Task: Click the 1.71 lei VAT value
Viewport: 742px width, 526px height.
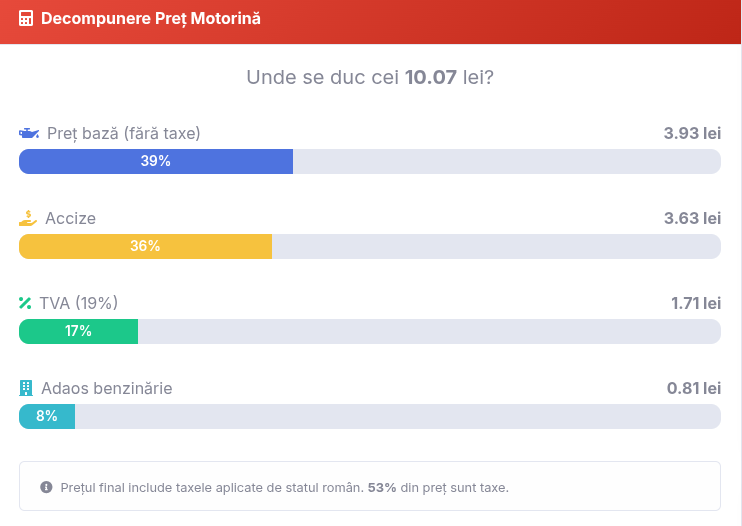Action: point(696,303)
